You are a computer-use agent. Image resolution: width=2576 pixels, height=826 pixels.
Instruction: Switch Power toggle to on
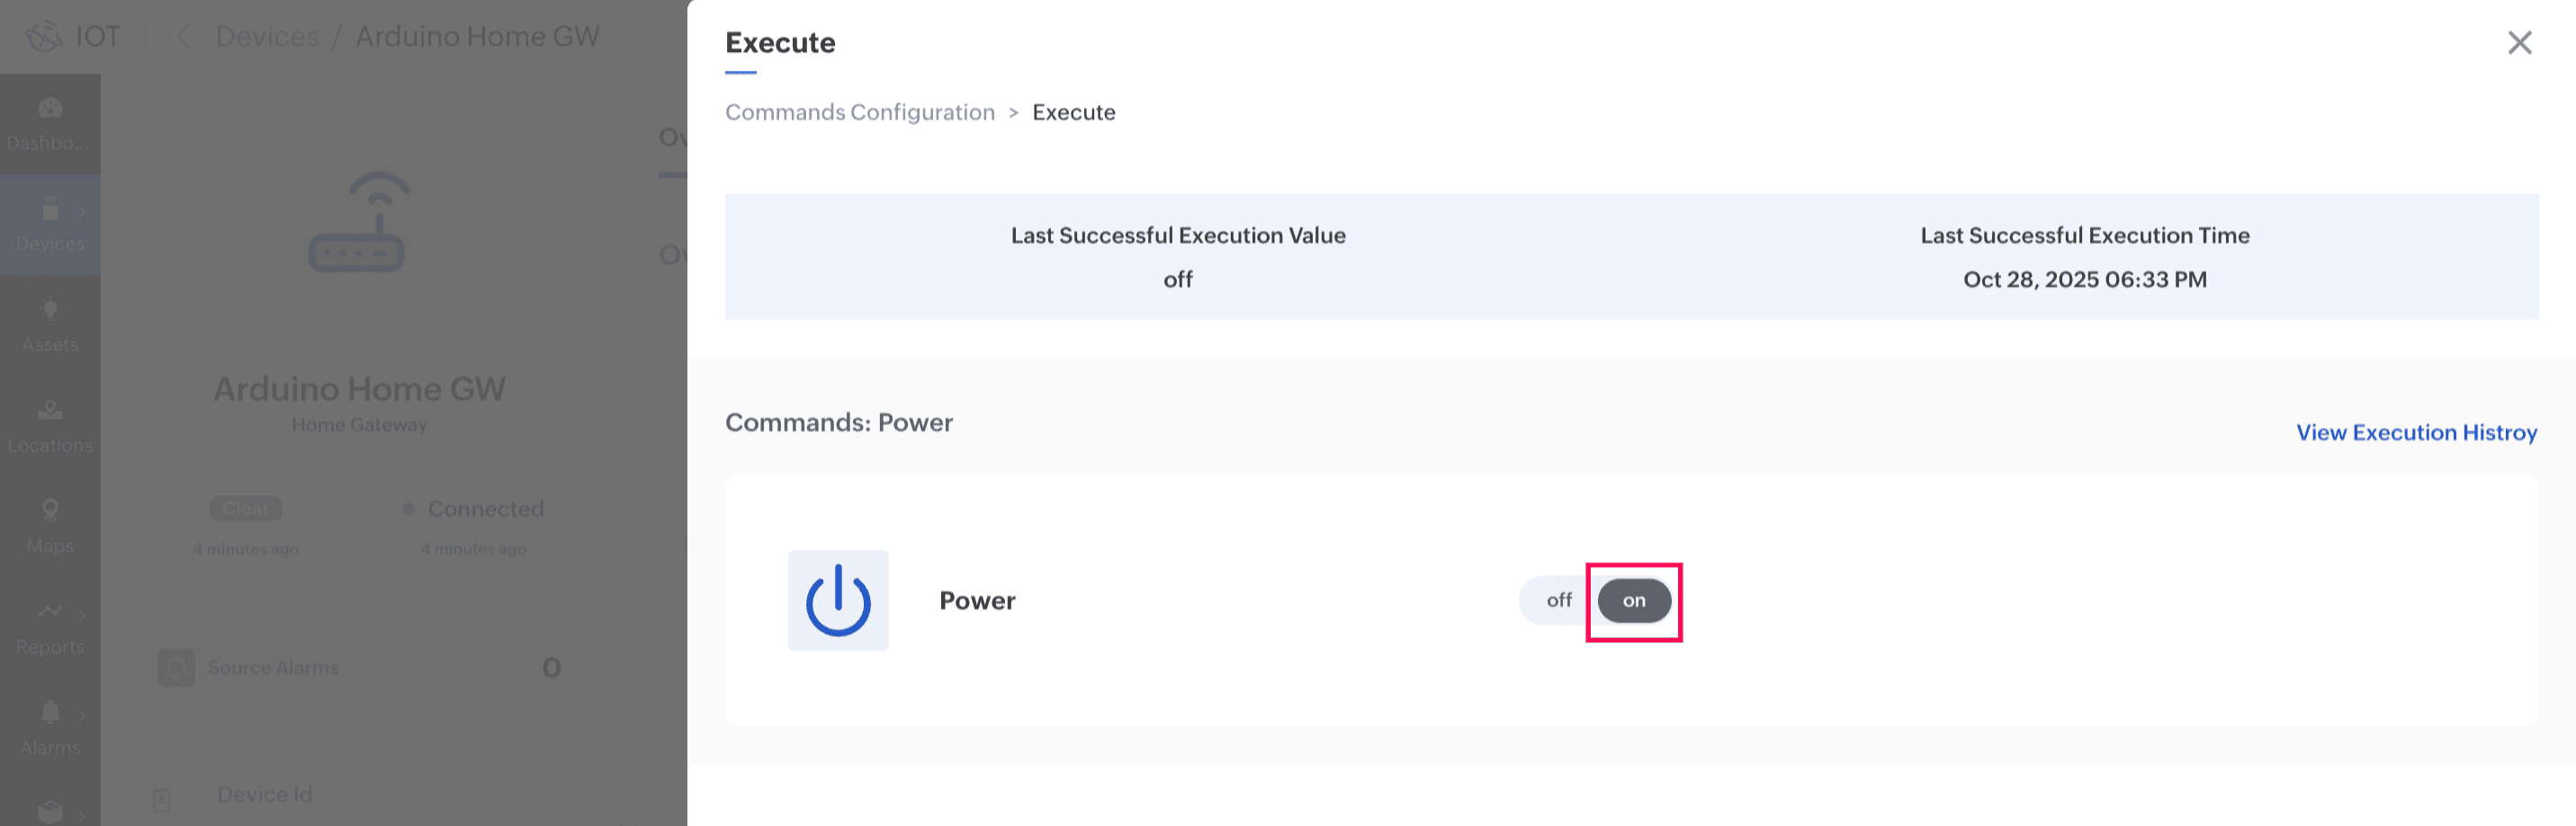pyautogui.click(x=1633, y=601)
